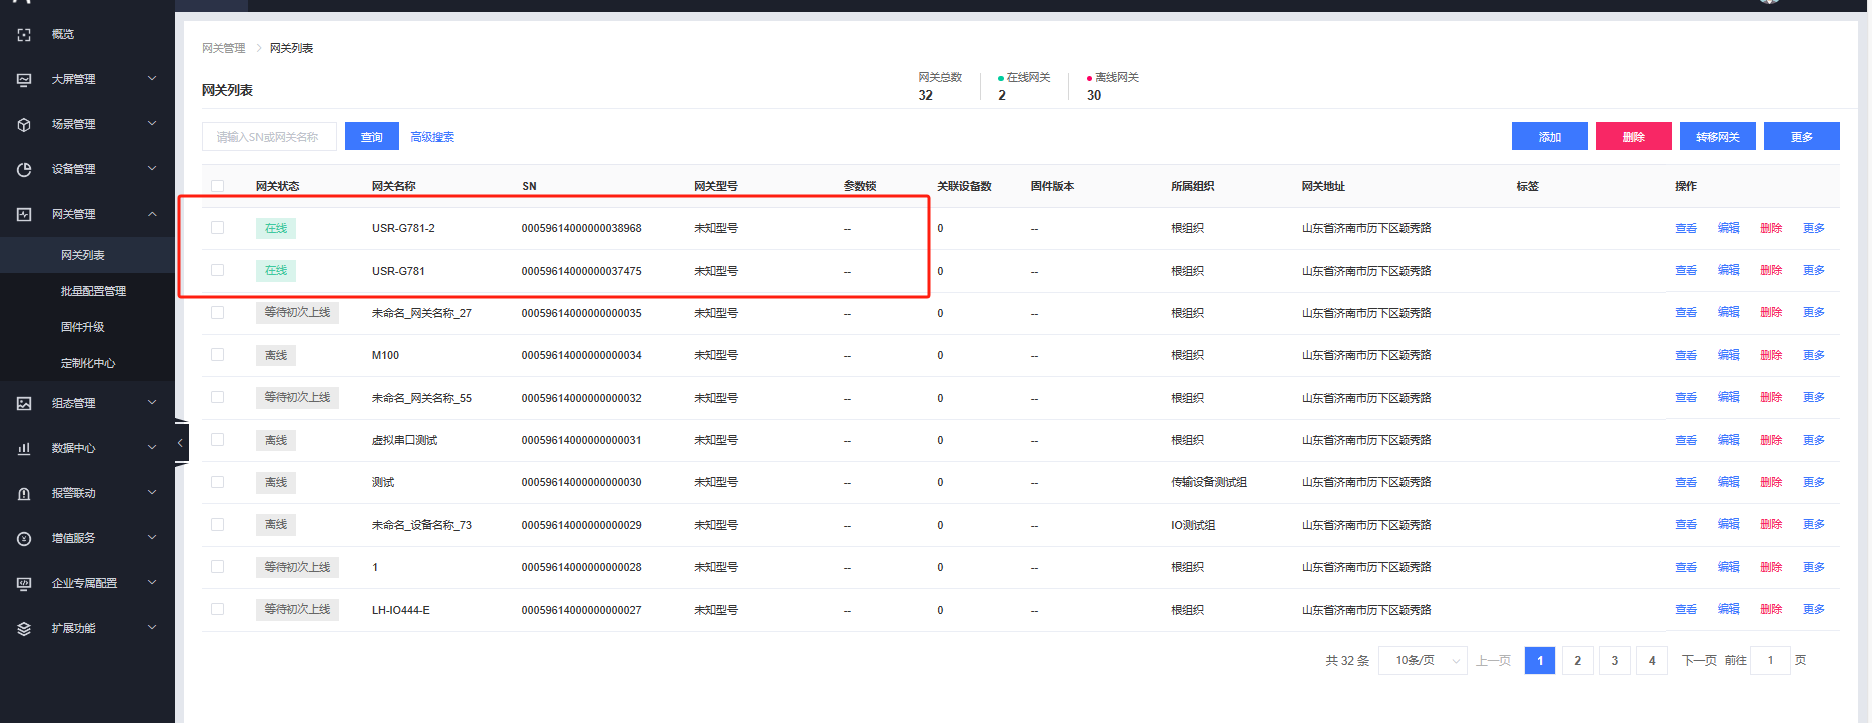Go to 固件升级 in the sidebar
This screenshot has height=723, width=1872.
pos(83,327)
